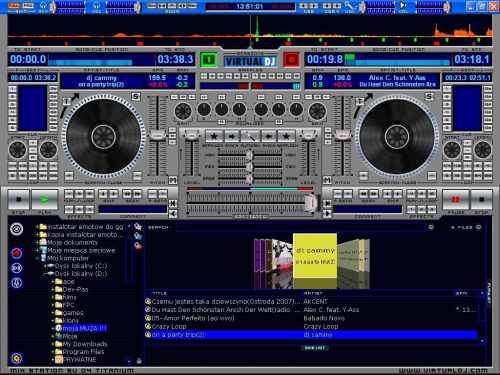Click the left Beatlock star button
This screenshot has width=500, height=375.
click(x=214, y=136)
